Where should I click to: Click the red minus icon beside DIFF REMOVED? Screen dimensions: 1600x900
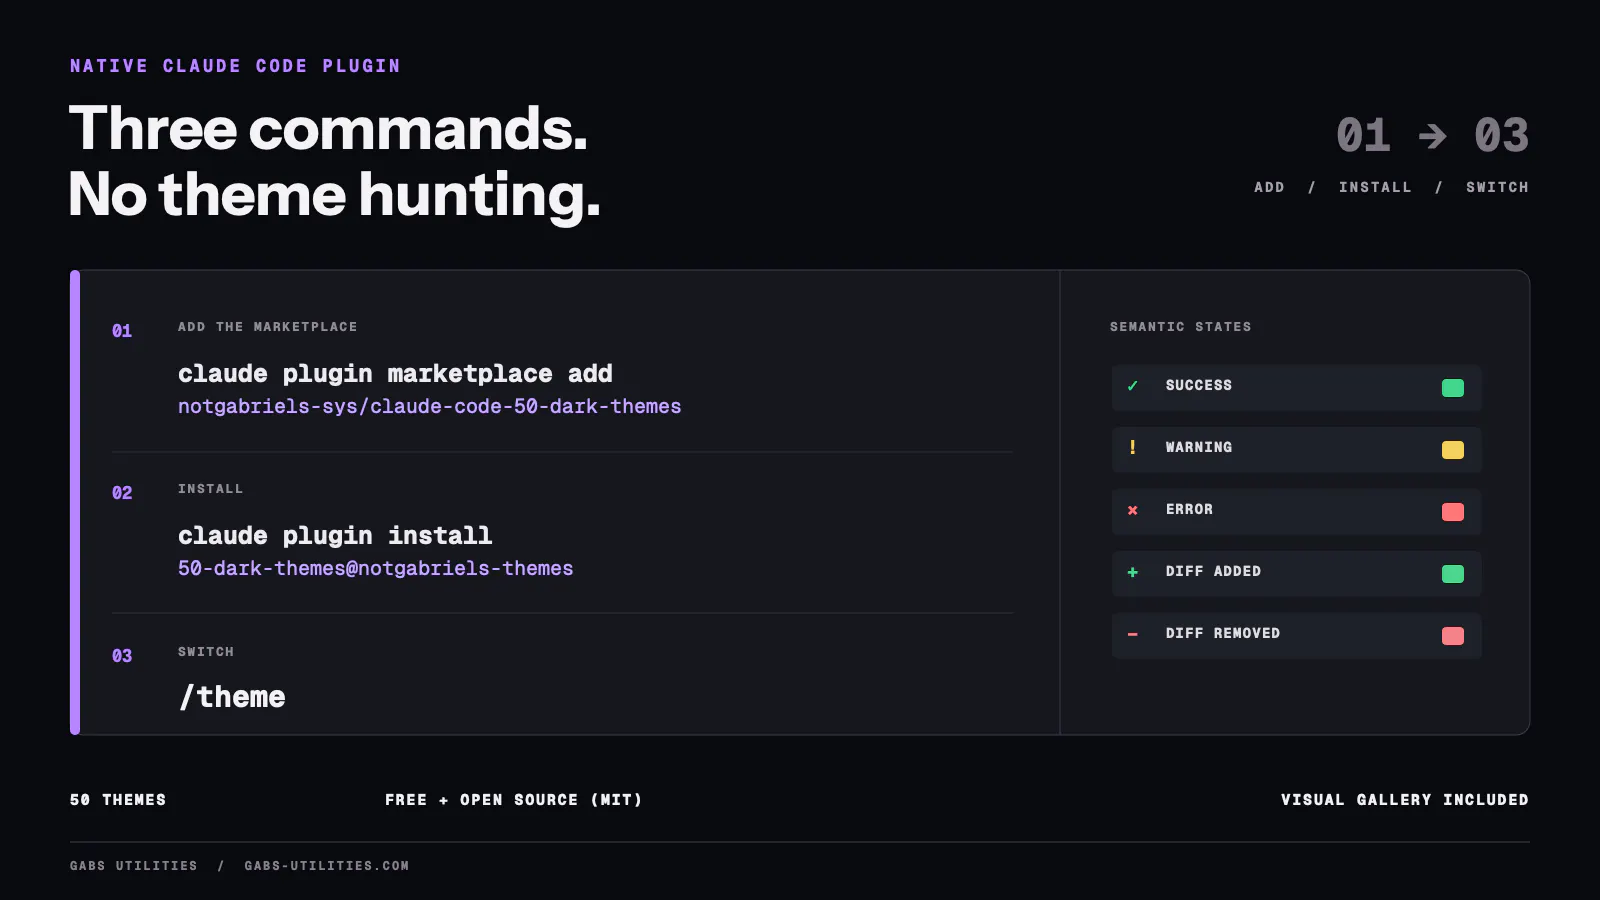pos(1133,634)
